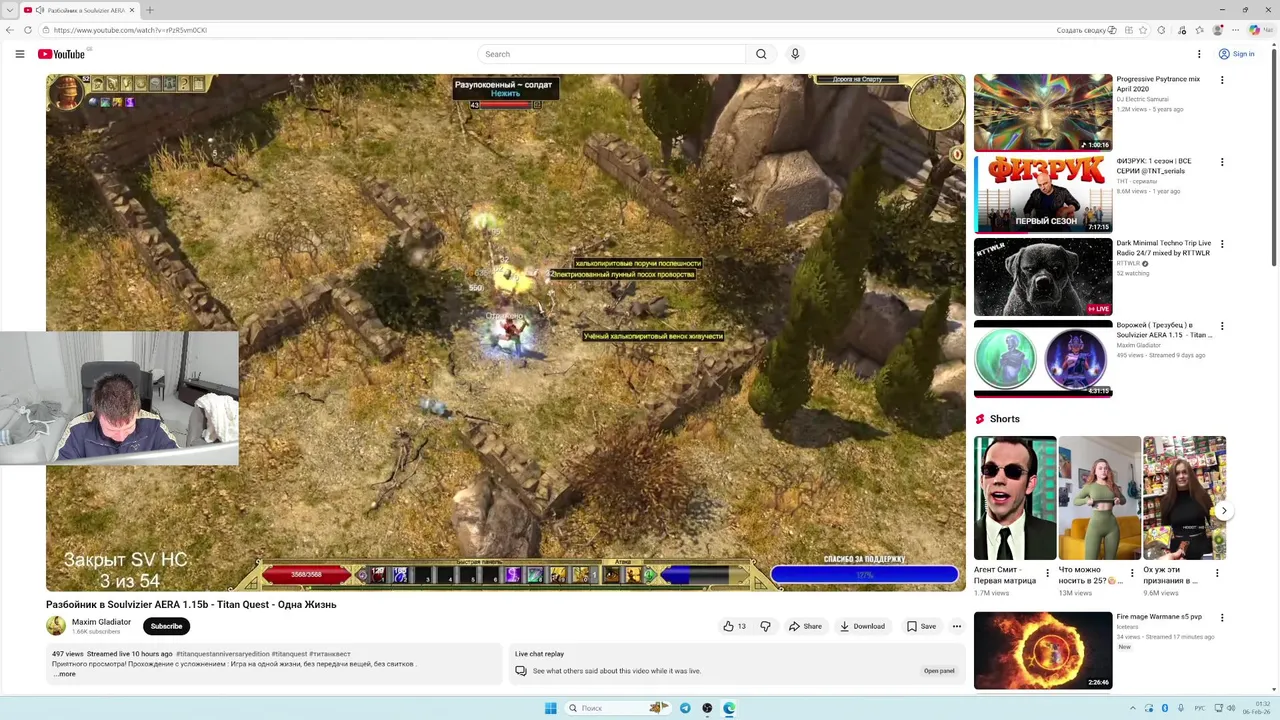
Task: Focus the browser address bar URL
Action: 130,30
